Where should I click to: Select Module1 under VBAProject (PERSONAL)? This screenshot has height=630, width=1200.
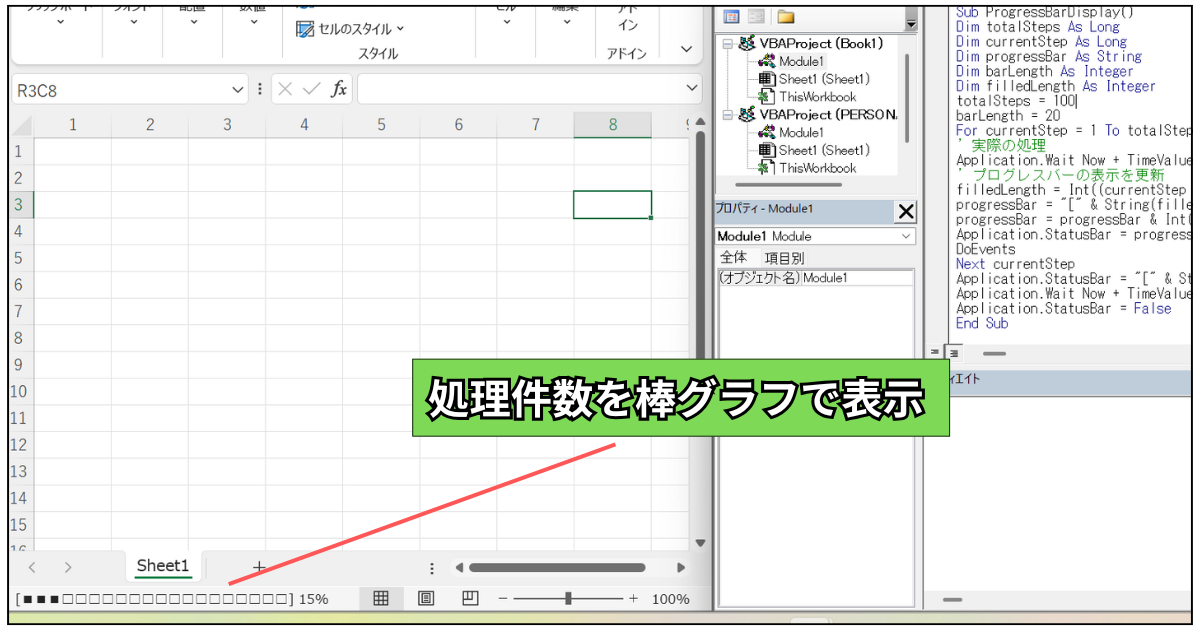801,132
